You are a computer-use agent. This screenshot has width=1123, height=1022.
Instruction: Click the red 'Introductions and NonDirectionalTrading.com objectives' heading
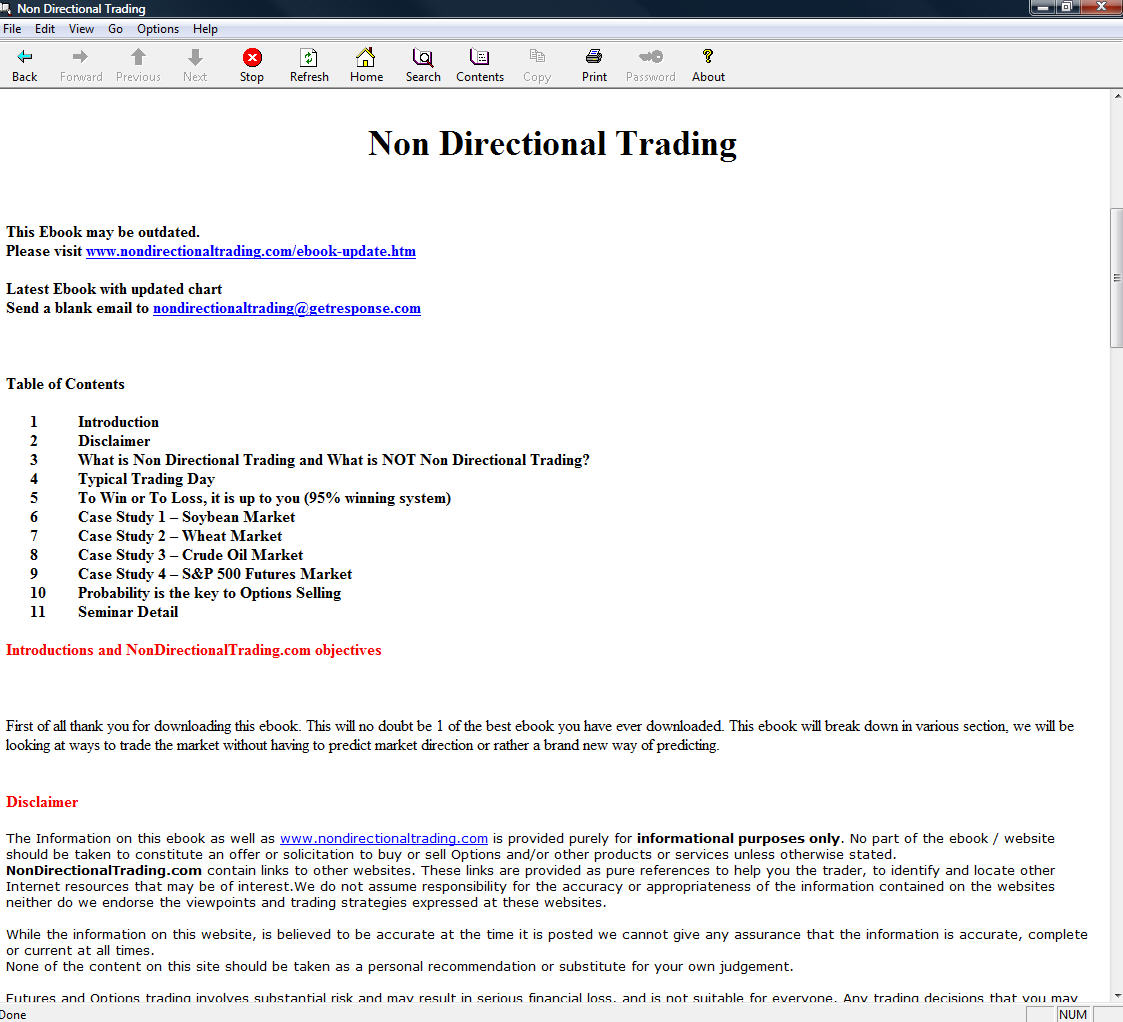pyautogui.click(x=193, y=650)
